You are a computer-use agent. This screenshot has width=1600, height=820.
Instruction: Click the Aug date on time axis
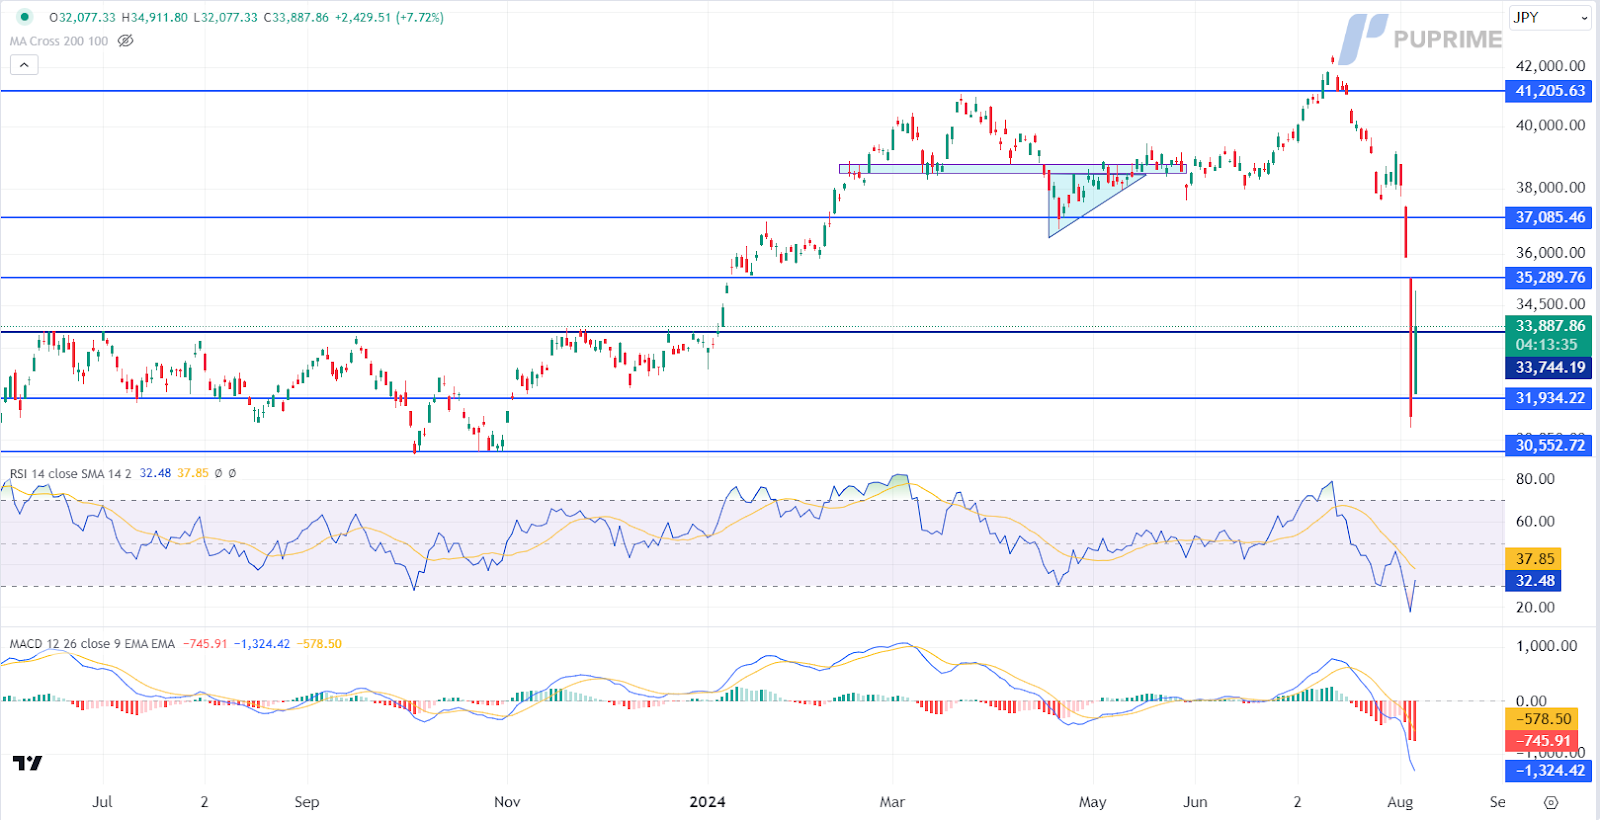click(x=1400, y=802)
